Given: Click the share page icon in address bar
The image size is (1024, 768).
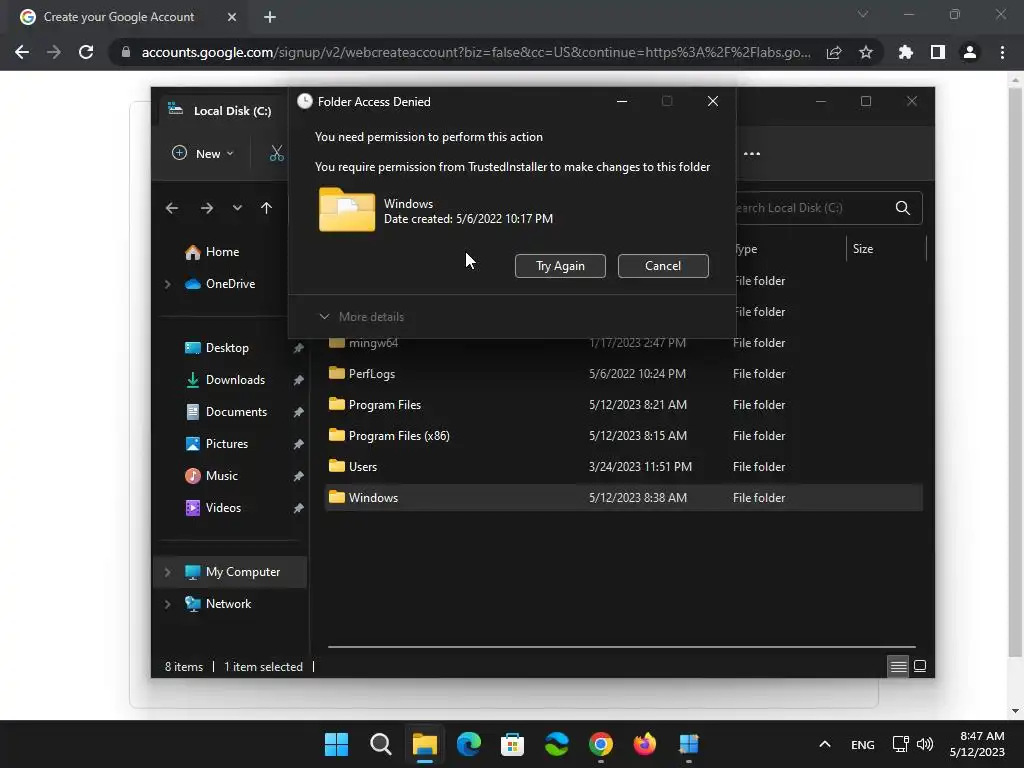Looking at the screenshot, I should pos(834,52).
